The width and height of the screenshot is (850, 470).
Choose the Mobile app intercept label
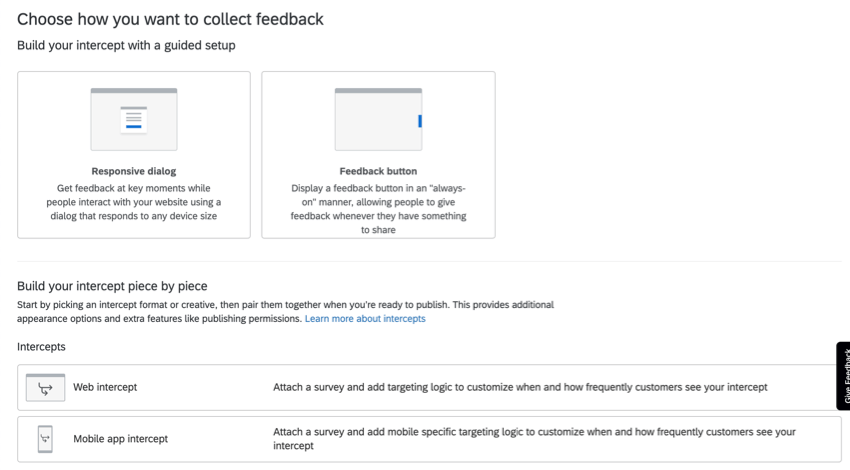click(120, 439)
